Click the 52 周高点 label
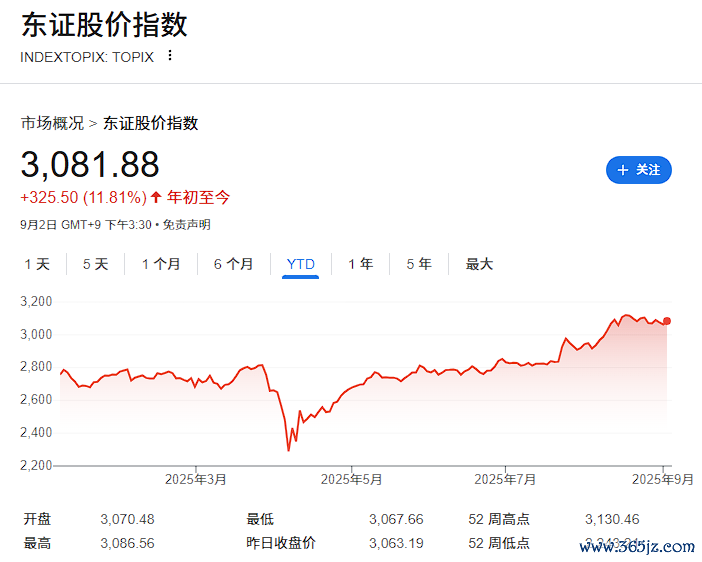 499,519
